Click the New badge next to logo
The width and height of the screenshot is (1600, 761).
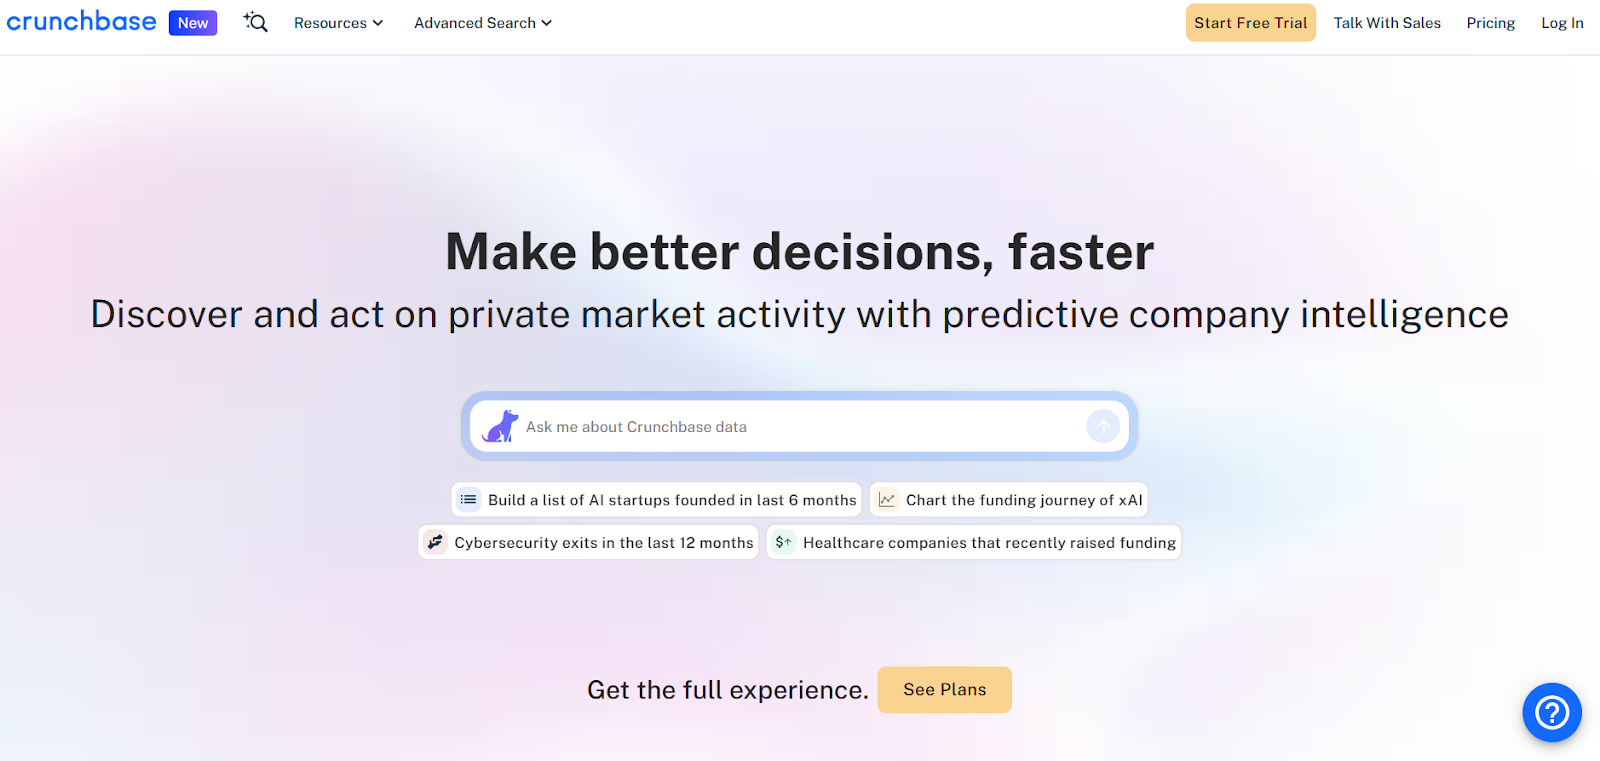193,23
